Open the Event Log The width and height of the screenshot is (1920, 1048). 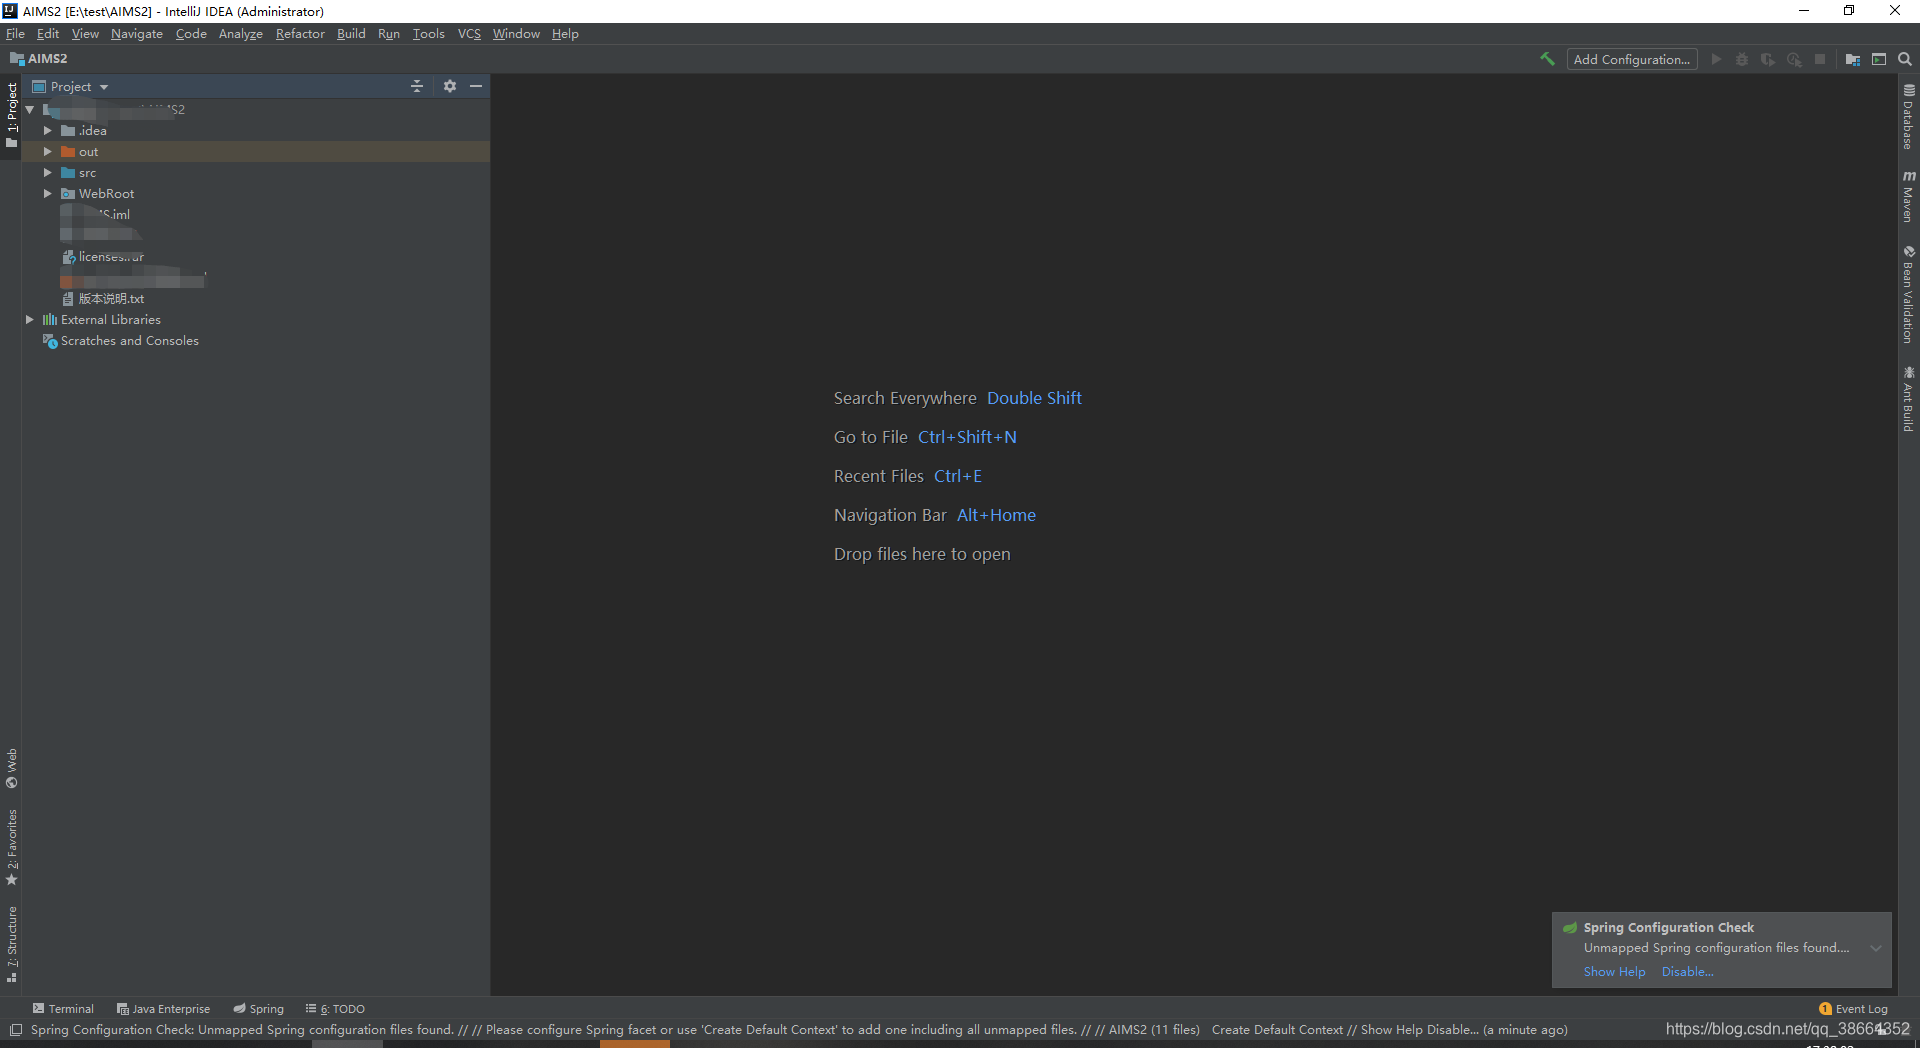[1853, 1009]
